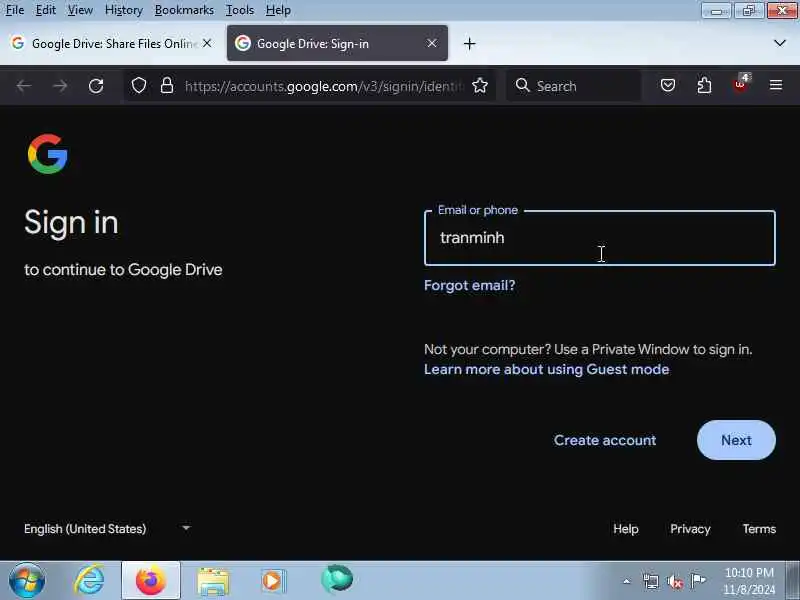Open Windows Media Player from the taskbar

(x=273, y=581)
